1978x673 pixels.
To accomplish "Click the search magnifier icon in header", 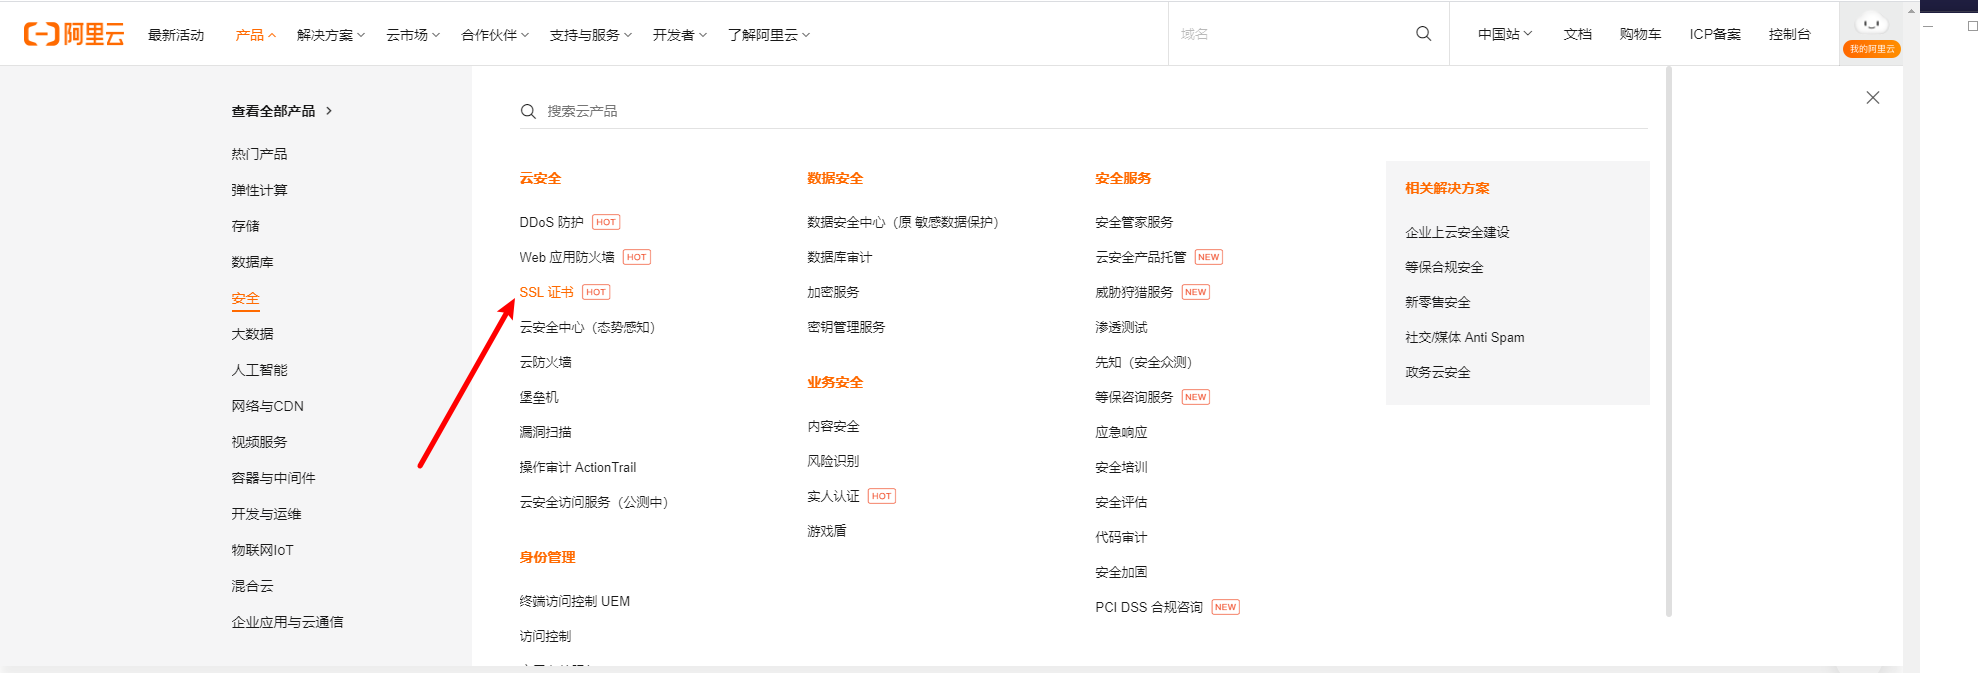I will pos(1423,34).
